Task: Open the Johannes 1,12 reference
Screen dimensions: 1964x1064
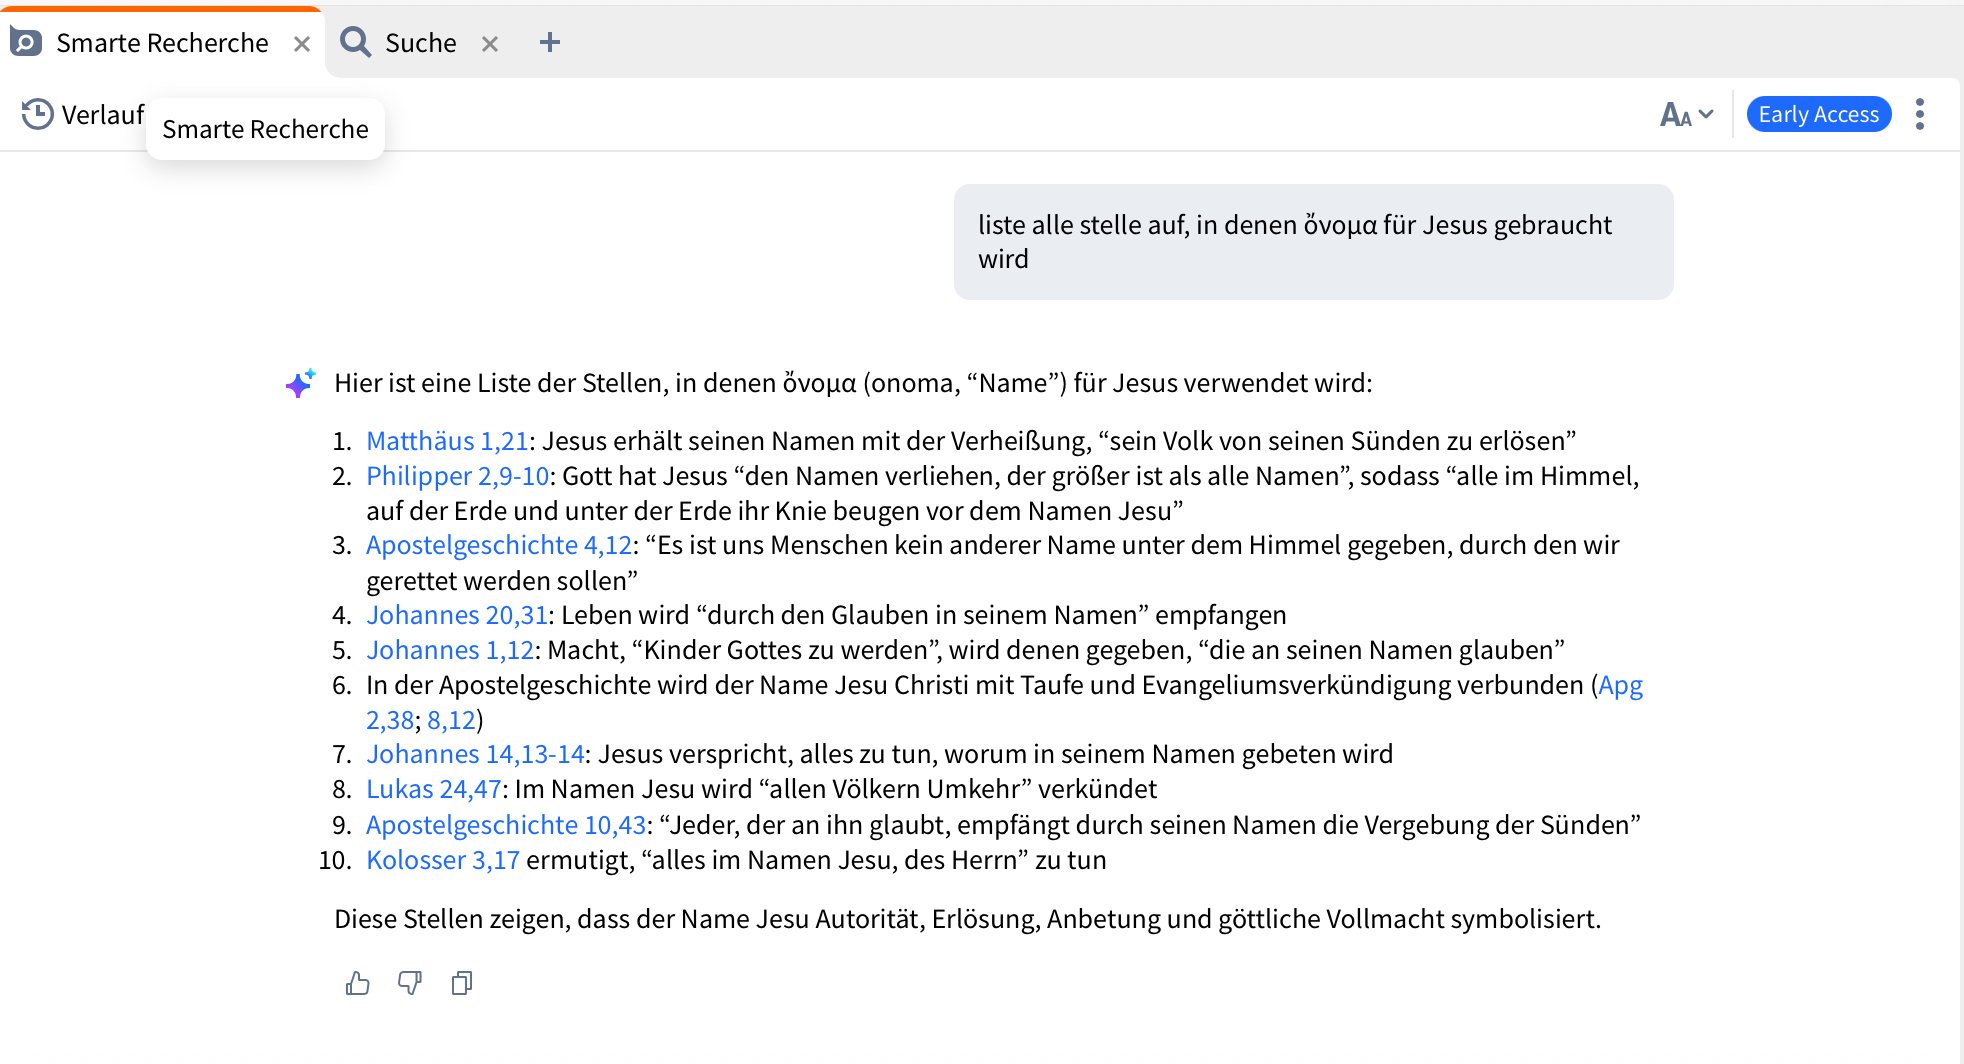Action: click(x=450, y=650)
